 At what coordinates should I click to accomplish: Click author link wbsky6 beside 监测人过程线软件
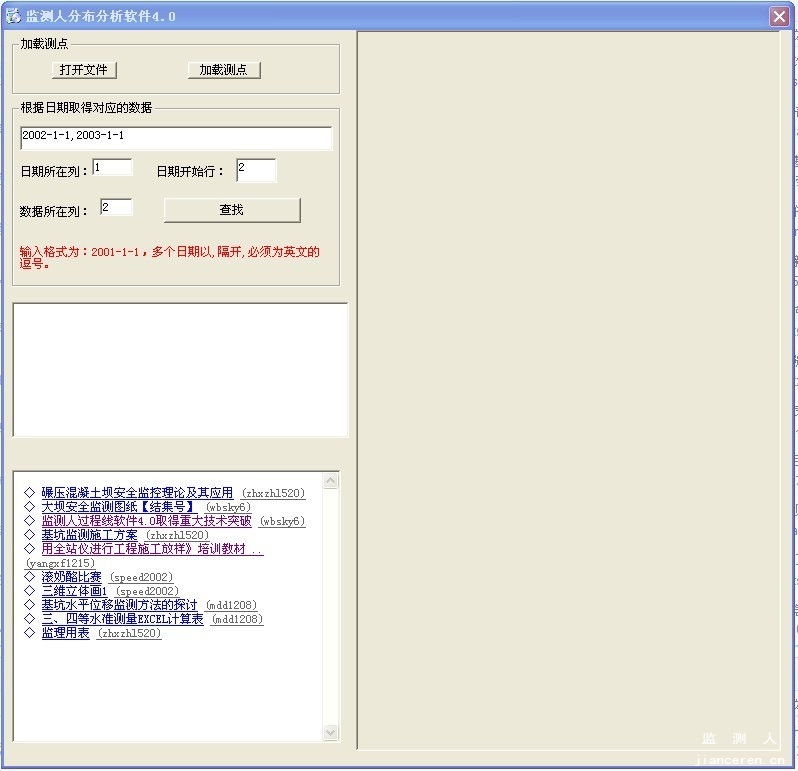[282, 521]
